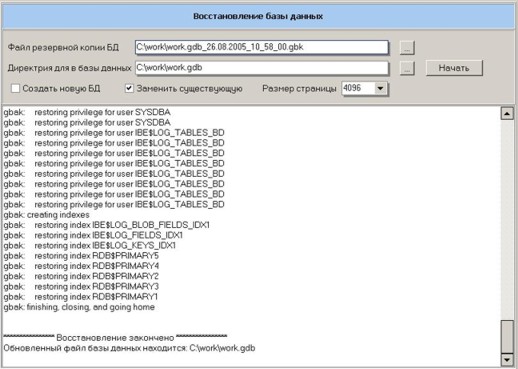Click the backup file path input field

pyautogui.click(x=262, y=47)
